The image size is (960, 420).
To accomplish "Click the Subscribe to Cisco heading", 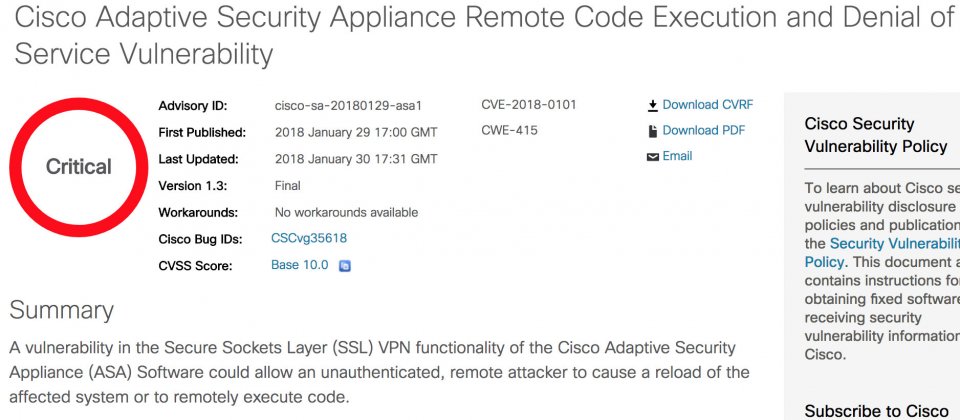I will click(x=877, y=410).
